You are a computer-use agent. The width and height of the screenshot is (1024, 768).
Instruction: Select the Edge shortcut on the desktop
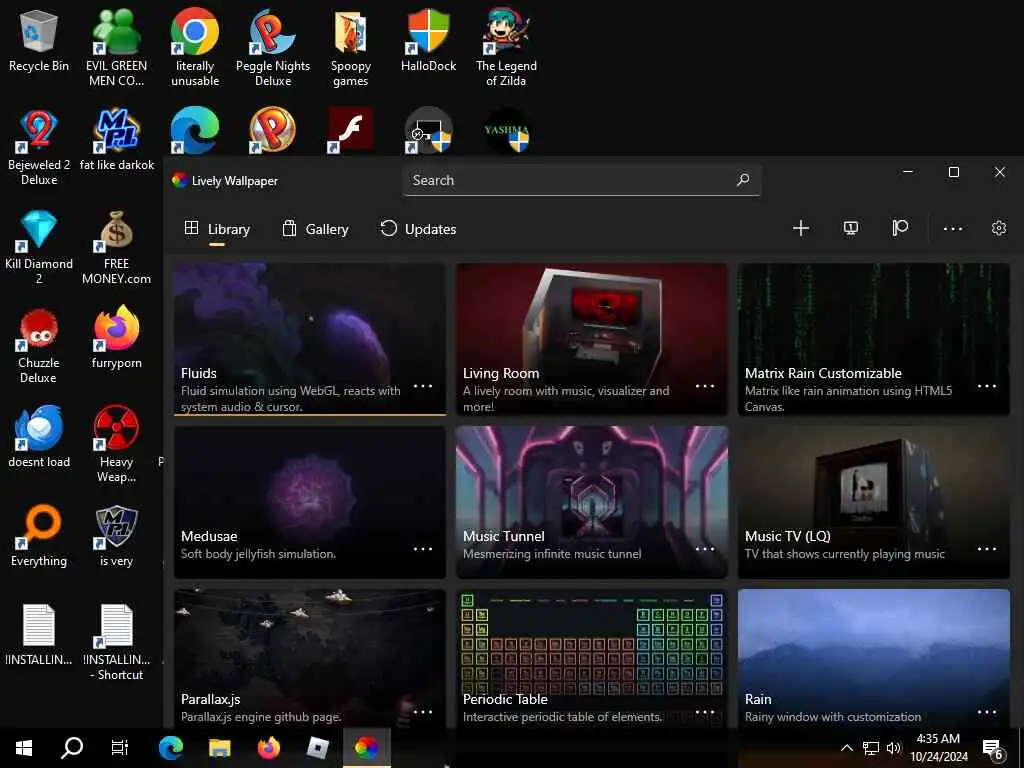[195, 131]
